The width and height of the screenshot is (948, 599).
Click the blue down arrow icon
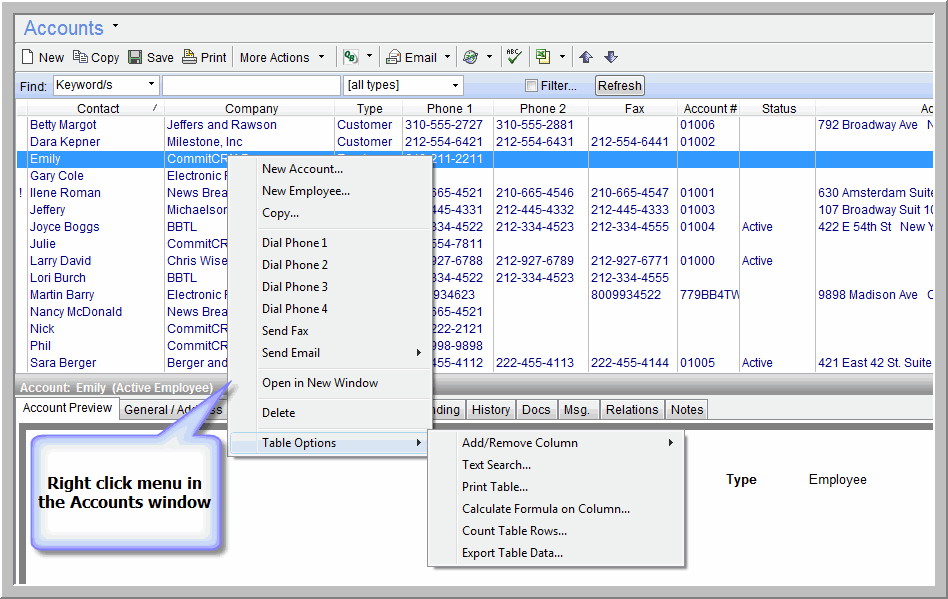point(611,57)
